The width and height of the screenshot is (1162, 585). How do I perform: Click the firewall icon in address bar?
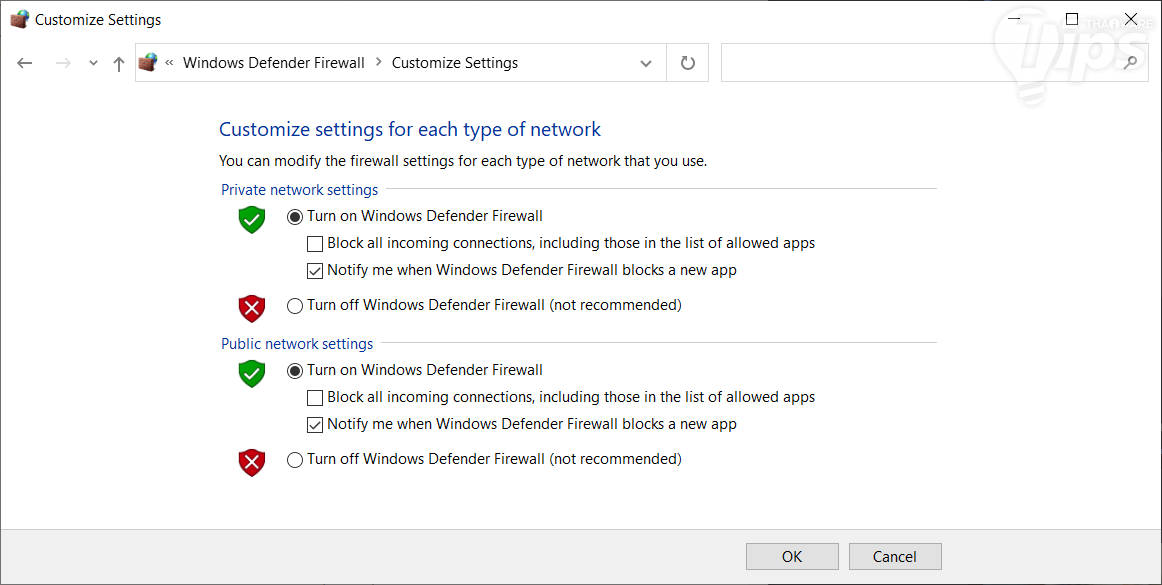(x=148, y=63)
